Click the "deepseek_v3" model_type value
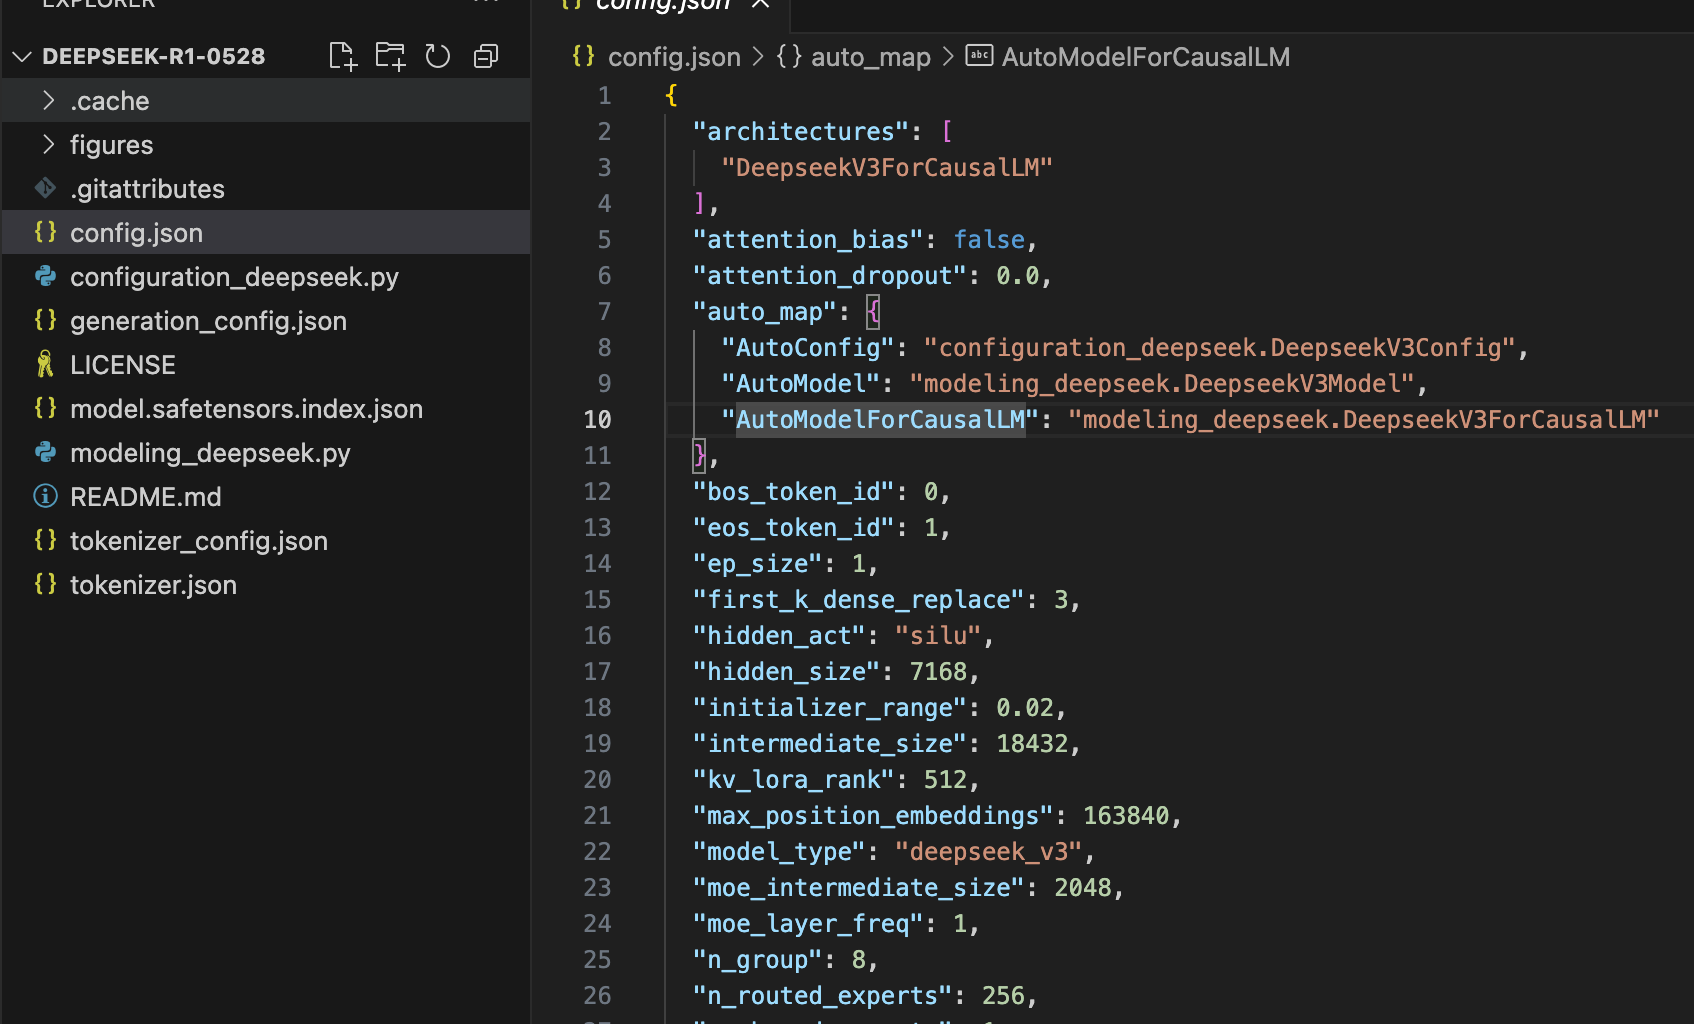The image size is (1694, 1024). (989, 852)
